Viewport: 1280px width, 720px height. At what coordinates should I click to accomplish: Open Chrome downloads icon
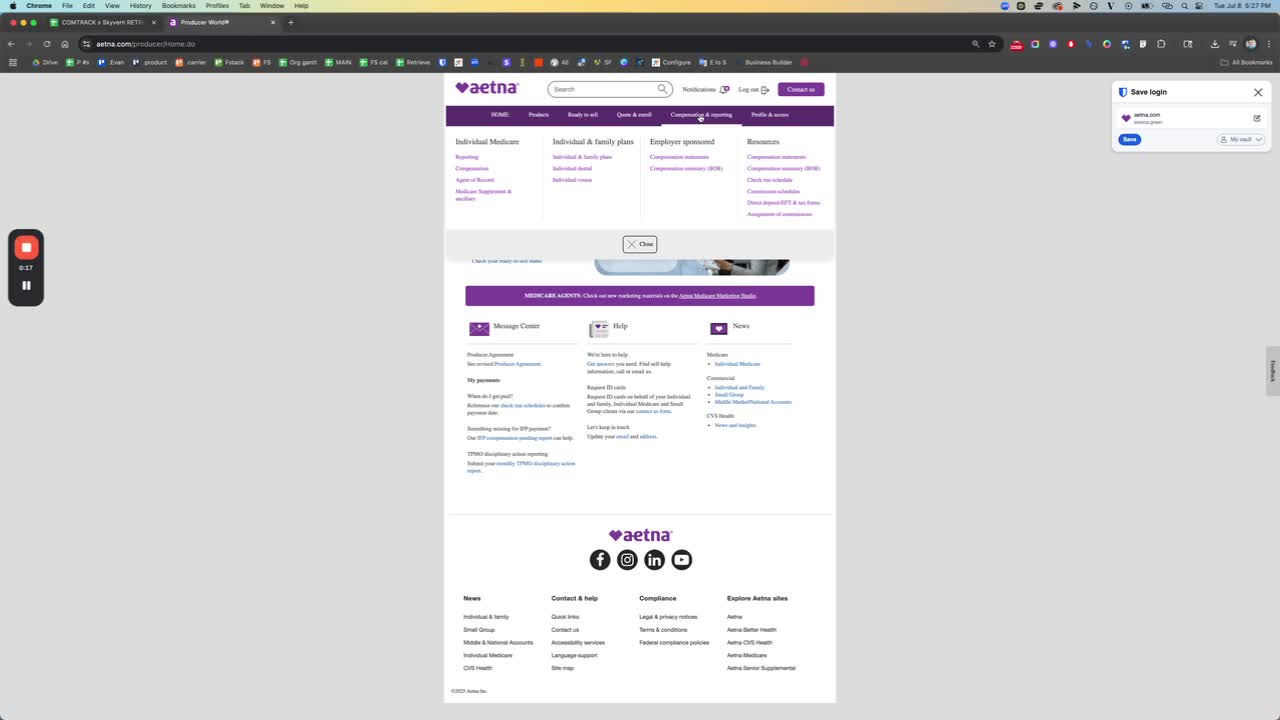click(1214, 44)
